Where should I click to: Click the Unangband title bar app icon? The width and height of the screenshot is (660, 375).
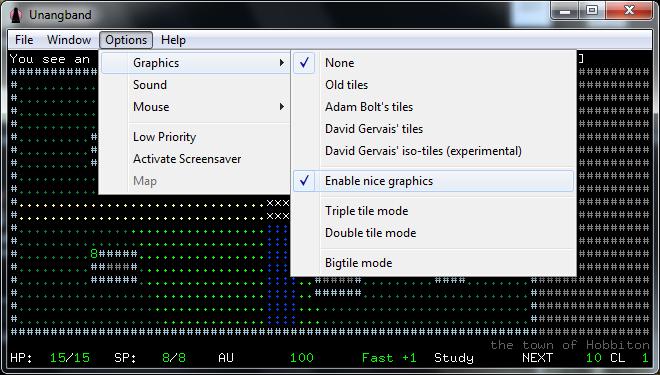point(16,15)
